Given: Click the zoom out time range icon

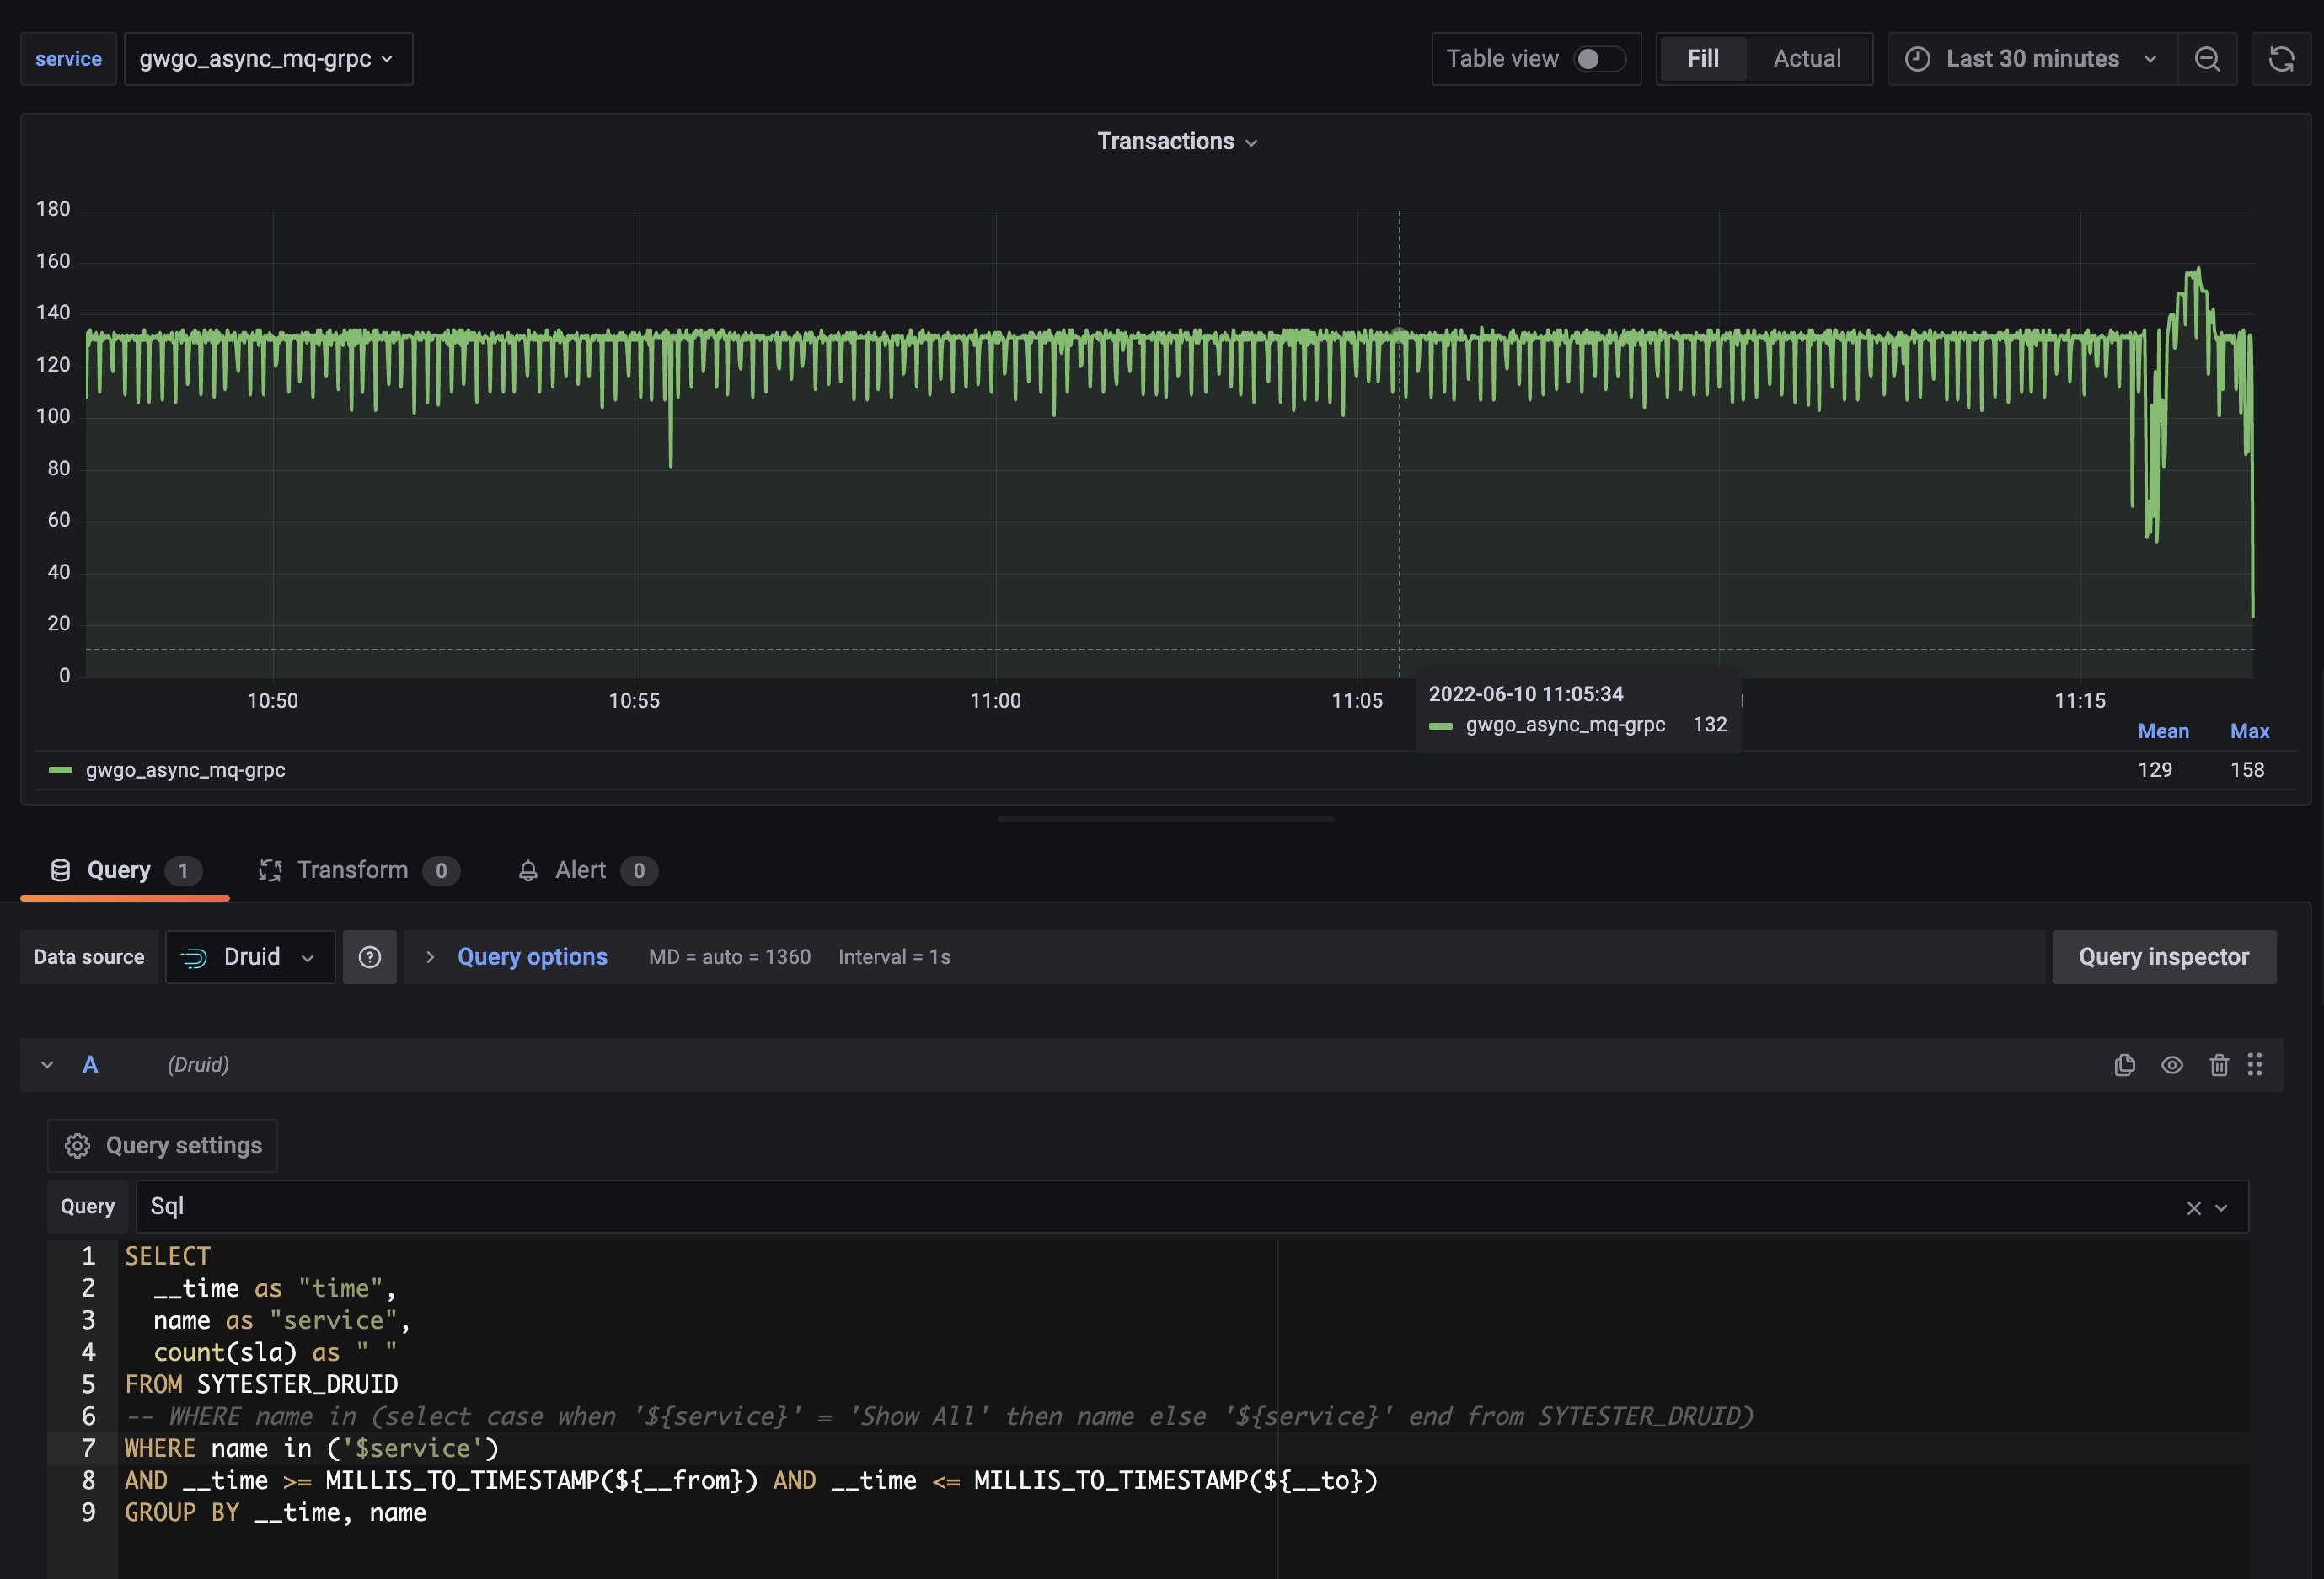Looking at the screenshot, I should (x=2207, y=59).
